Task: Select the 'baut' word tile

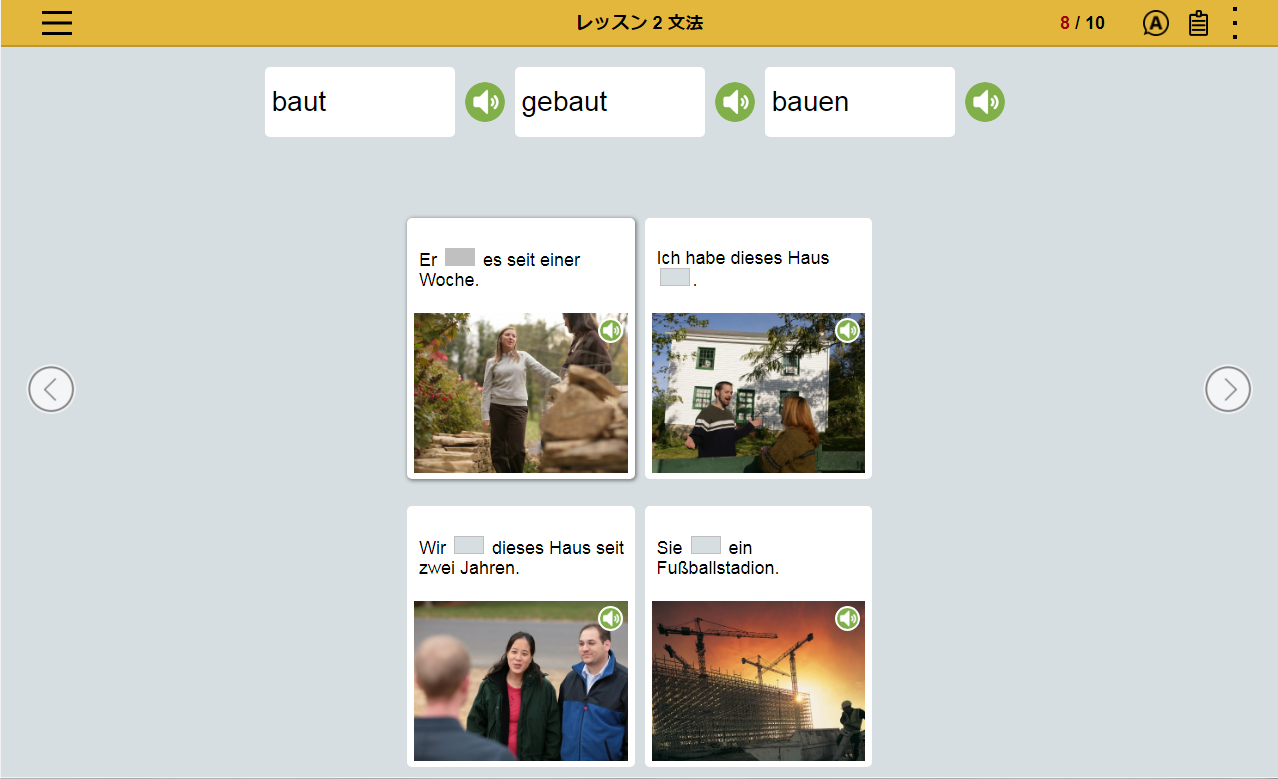Action: (x=359, y=102)
